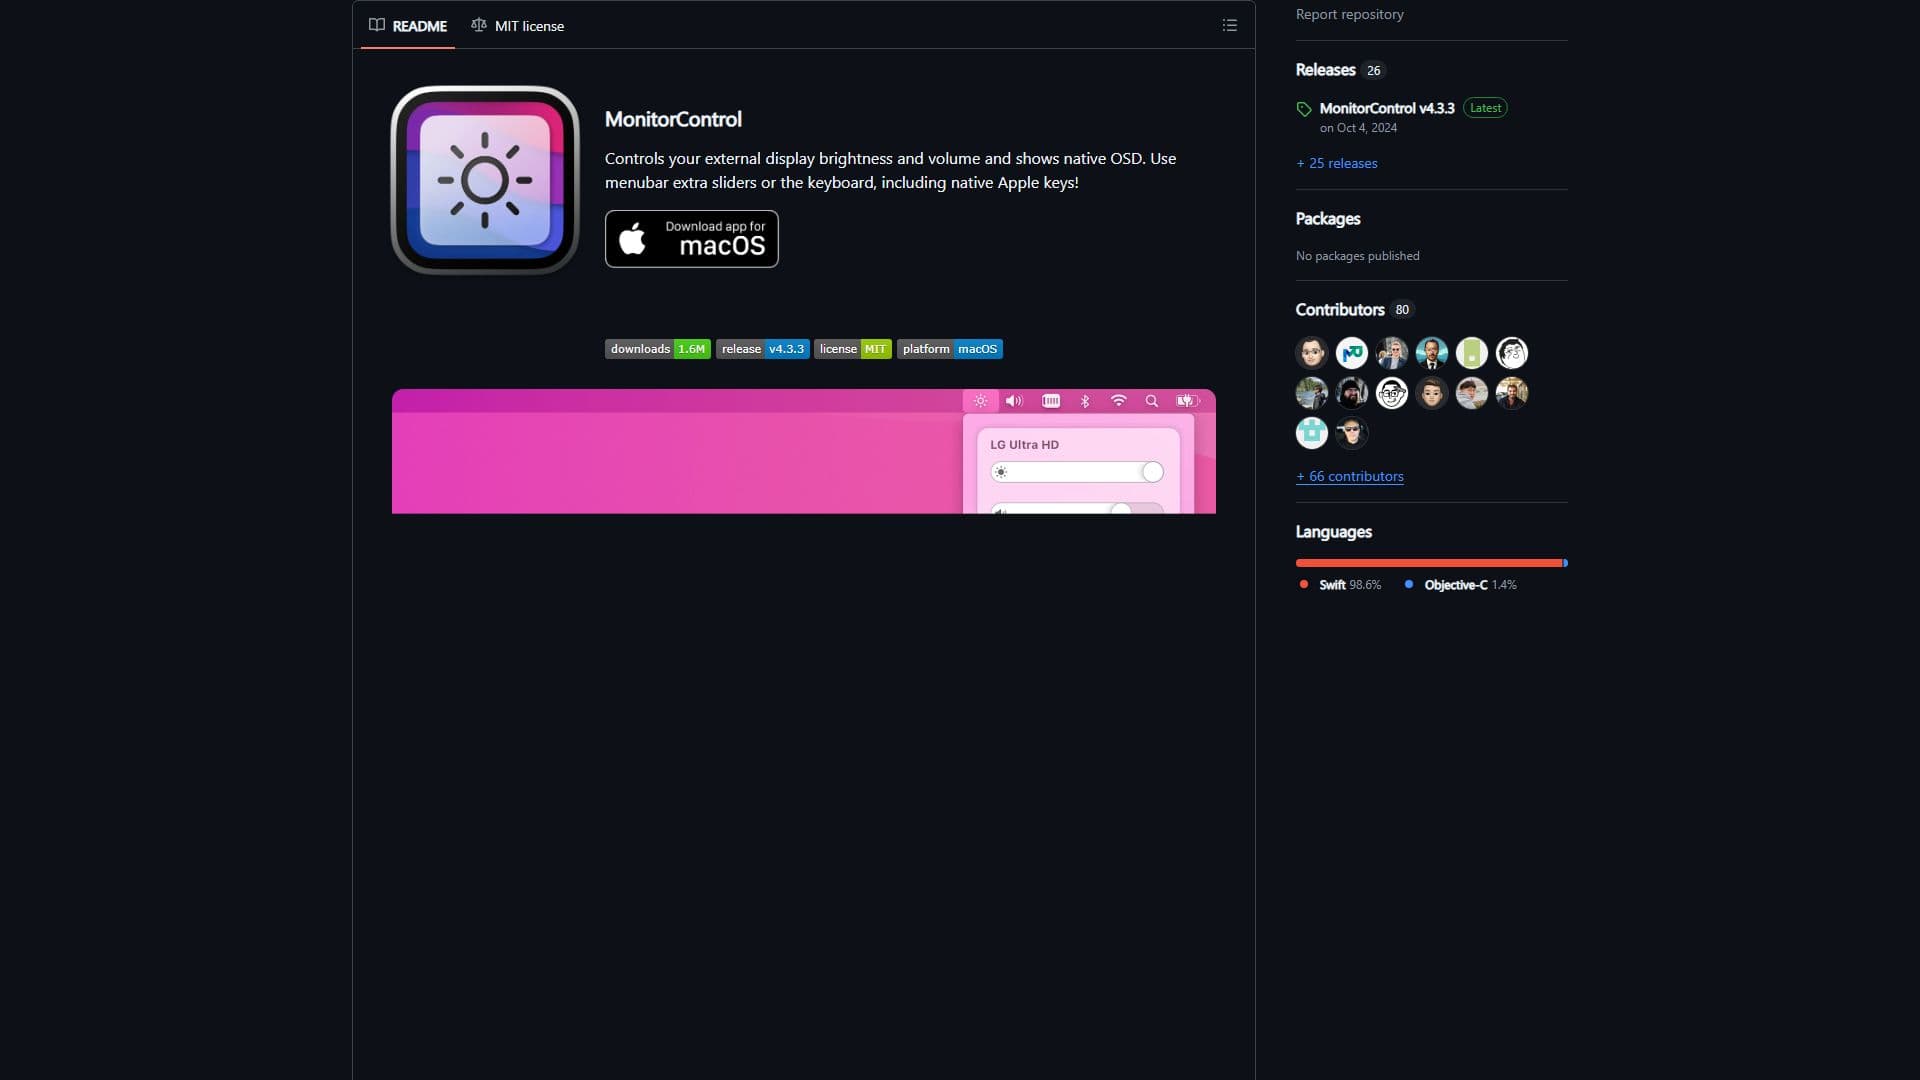Click the third contributor avatar in top row
Viewport: 1920px width, 1080px height.
1392,353
